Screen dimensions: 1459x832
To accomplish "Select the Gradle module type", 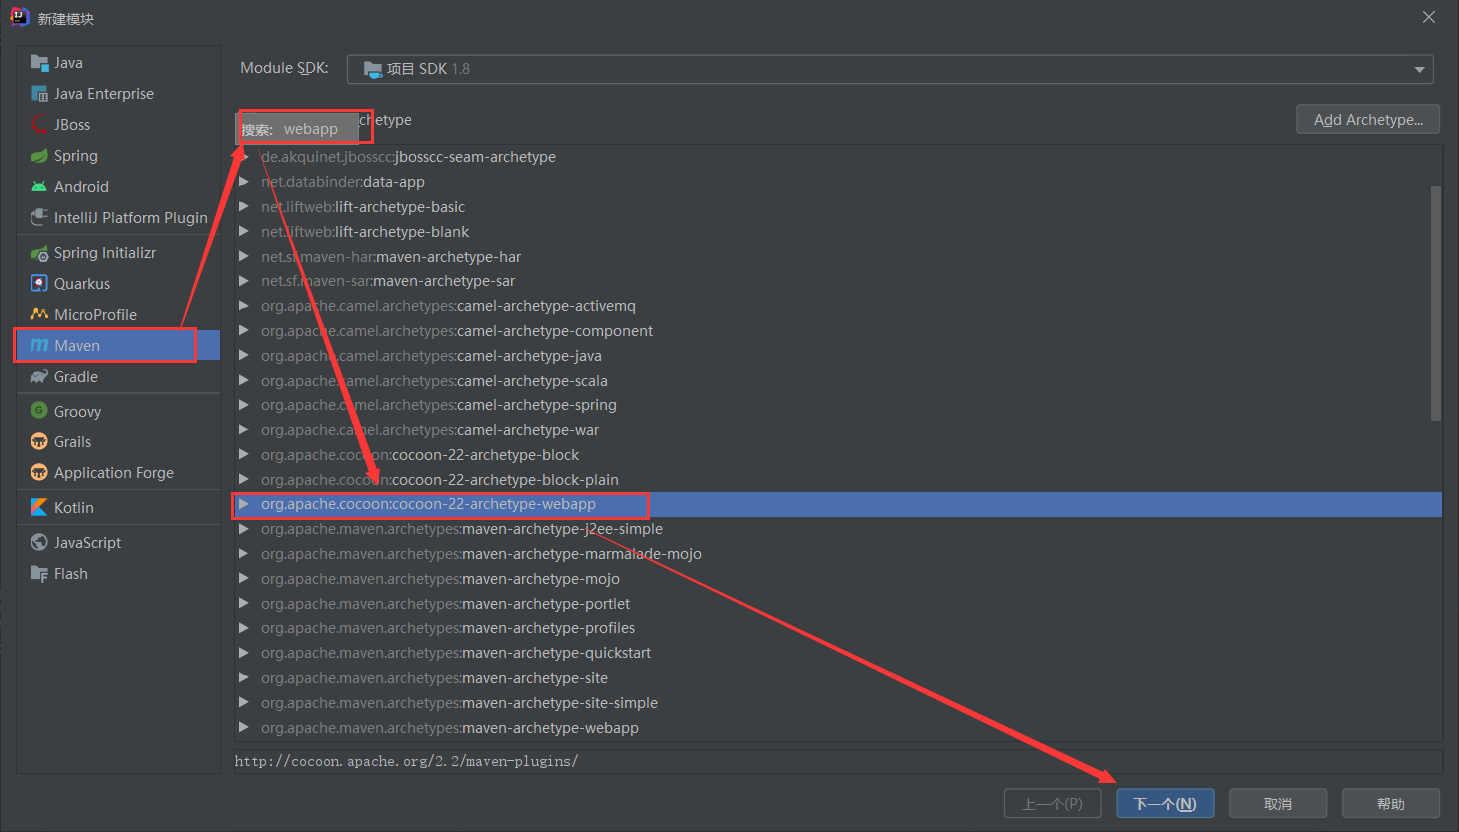I will click(118, 377).
